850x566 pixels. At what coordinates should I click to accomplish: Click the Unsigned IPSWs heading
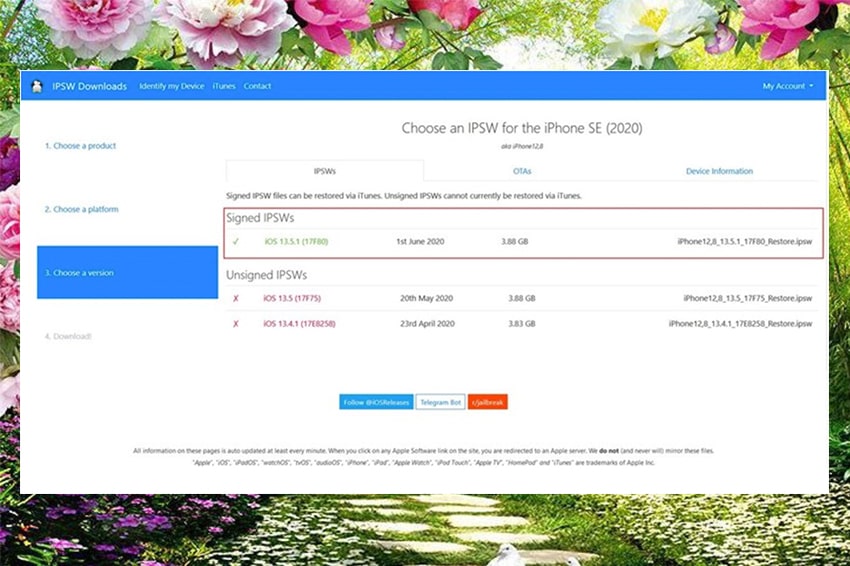pyautogui.click(x=266, y=275)
